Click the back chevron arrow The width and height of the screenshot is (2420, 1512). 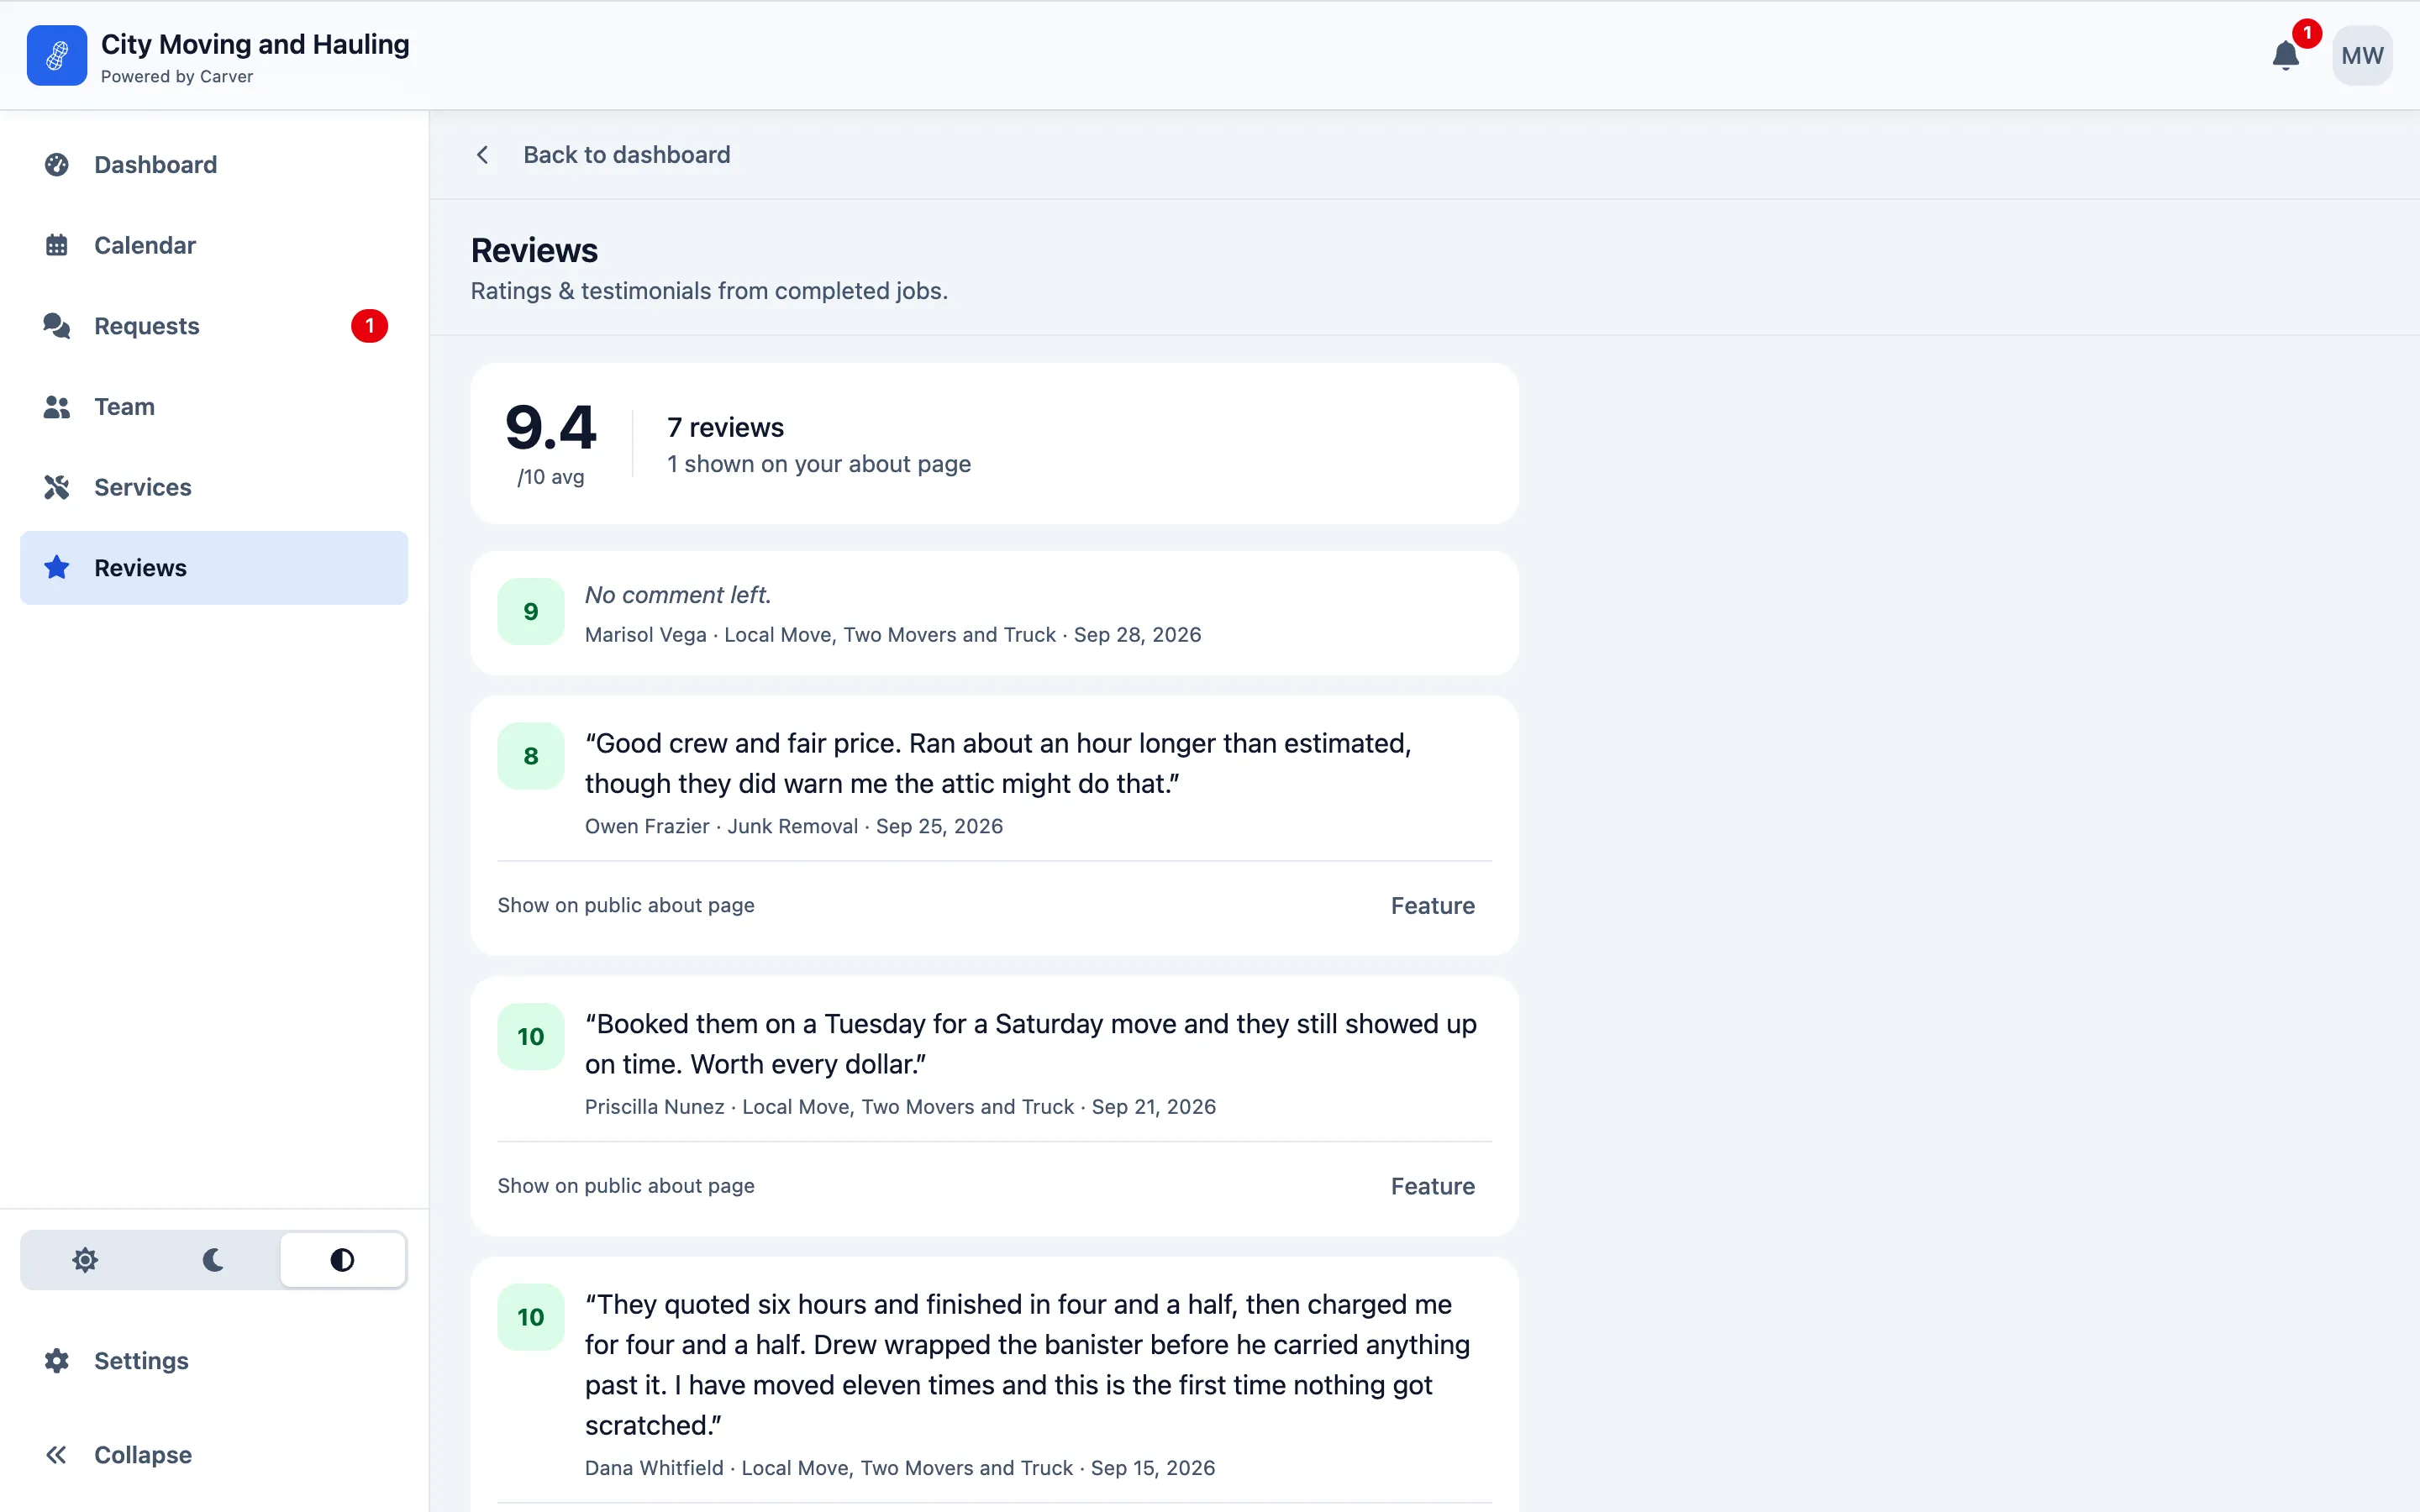tap(483, 155)
